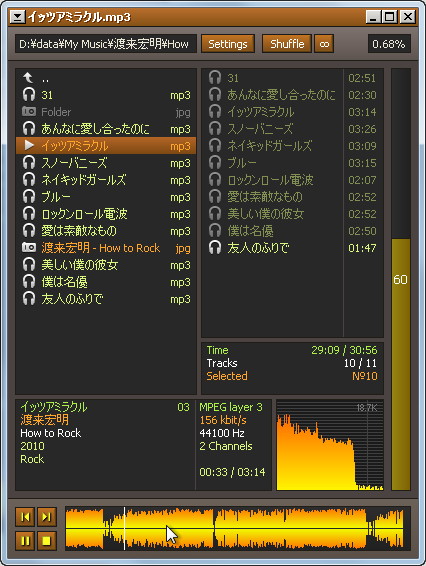Toggle Shuffle mode

287,44
